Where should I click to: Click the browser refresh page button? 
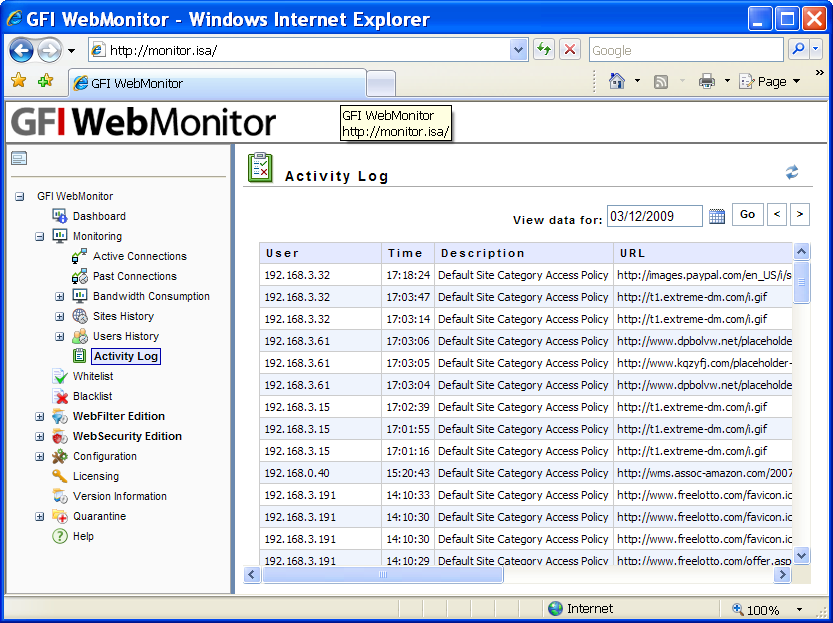(544, 50)
